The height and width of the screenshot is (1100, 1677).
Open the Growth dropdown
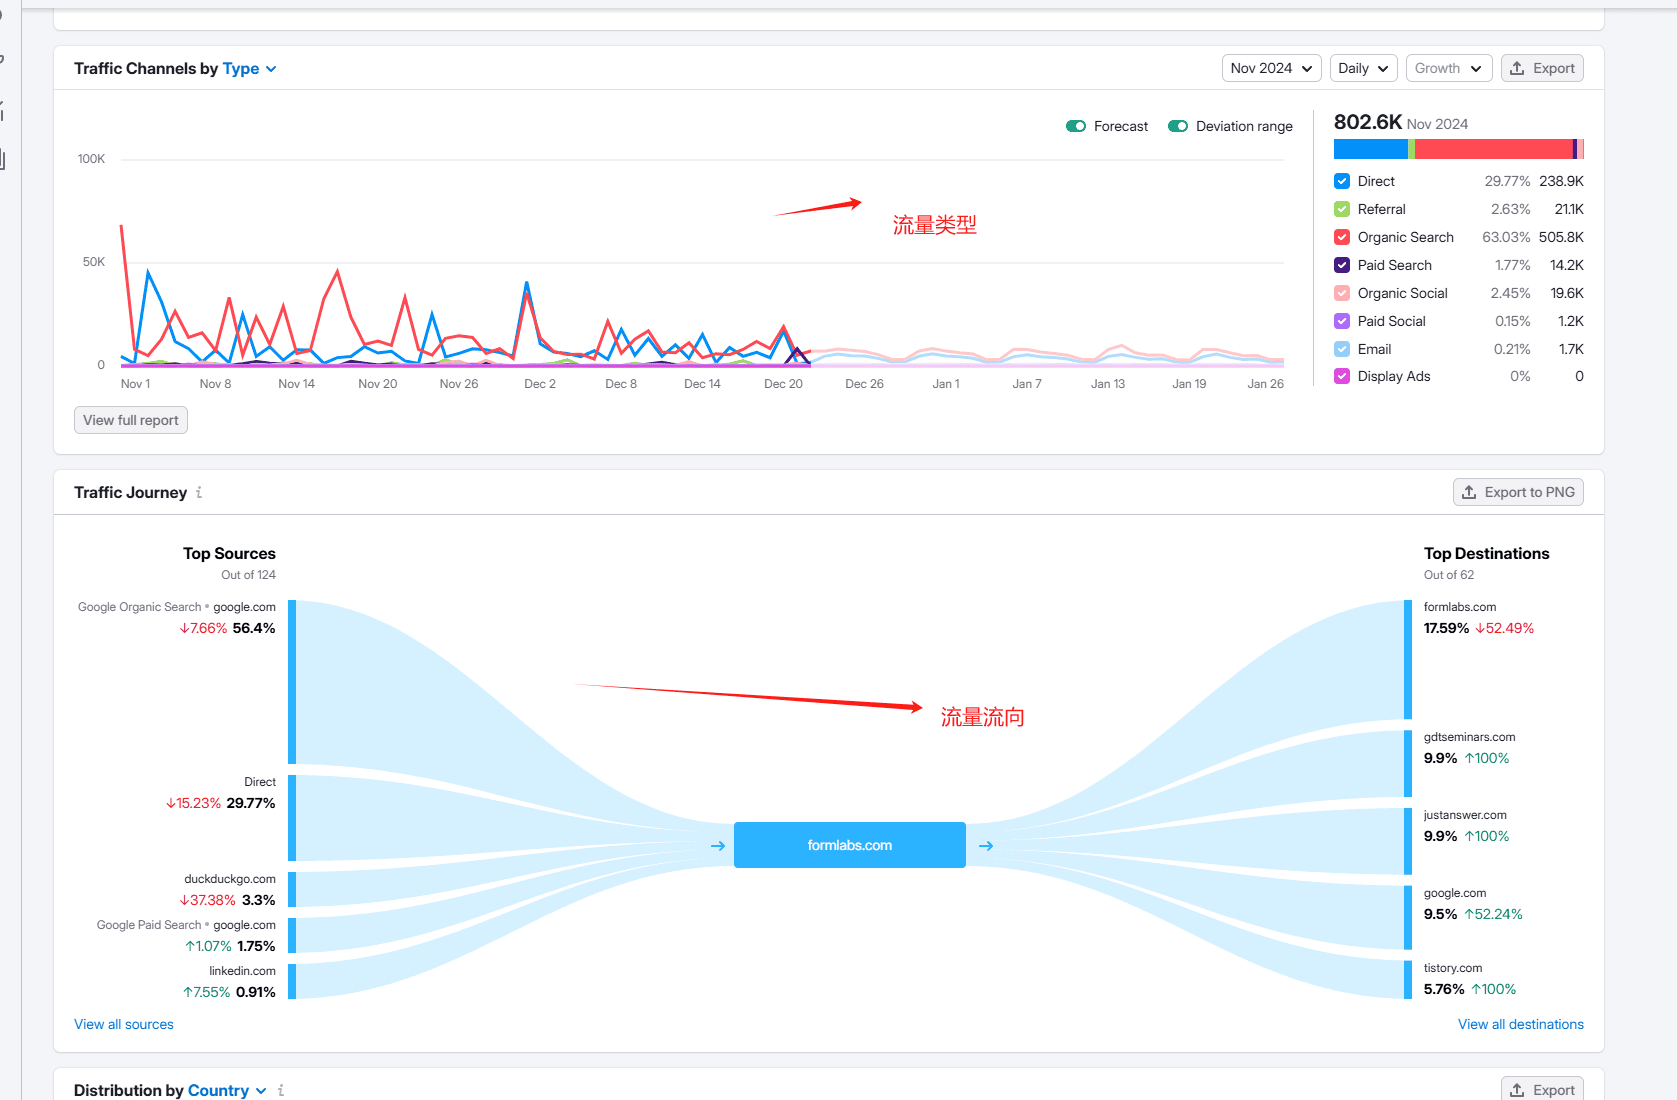(1449, 68)
